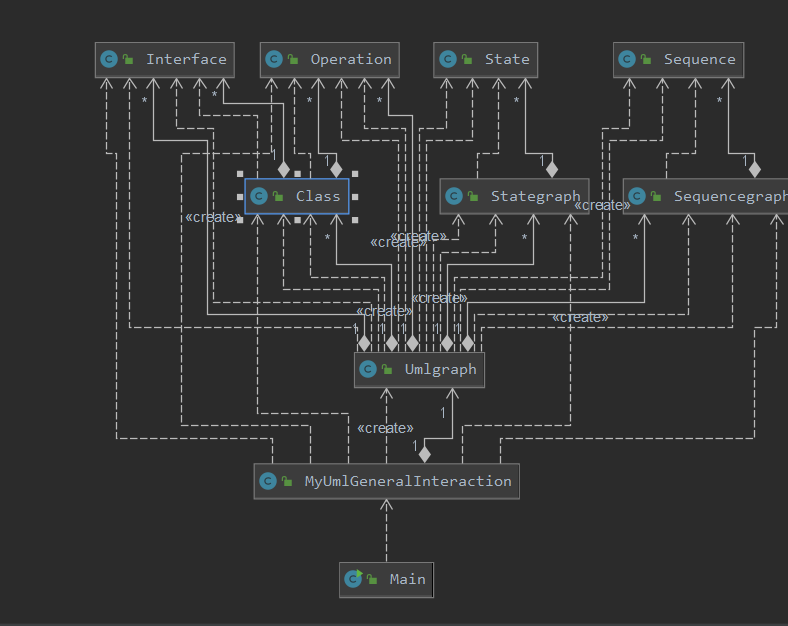Select the Sequence class node
This screenshot has height=626, width=788.
[x=678, y=60]
